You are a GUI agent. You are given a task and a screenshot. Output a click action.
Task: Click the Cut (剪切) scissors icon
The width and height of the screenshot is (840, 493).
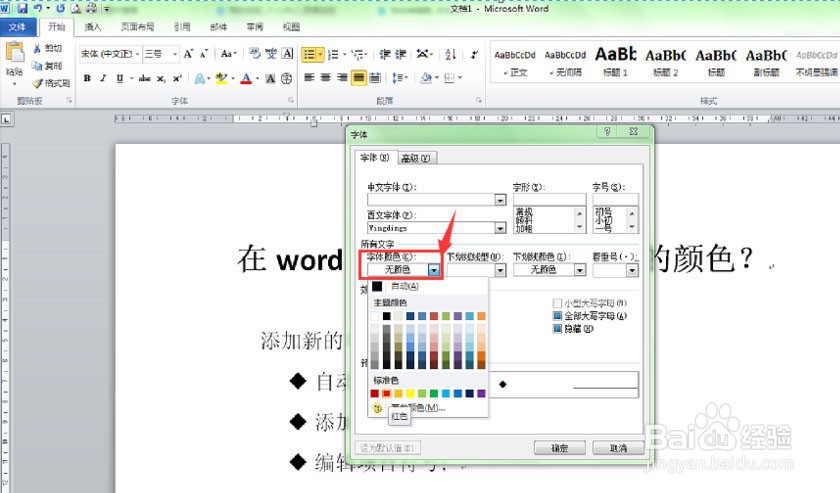pos(37,48)
